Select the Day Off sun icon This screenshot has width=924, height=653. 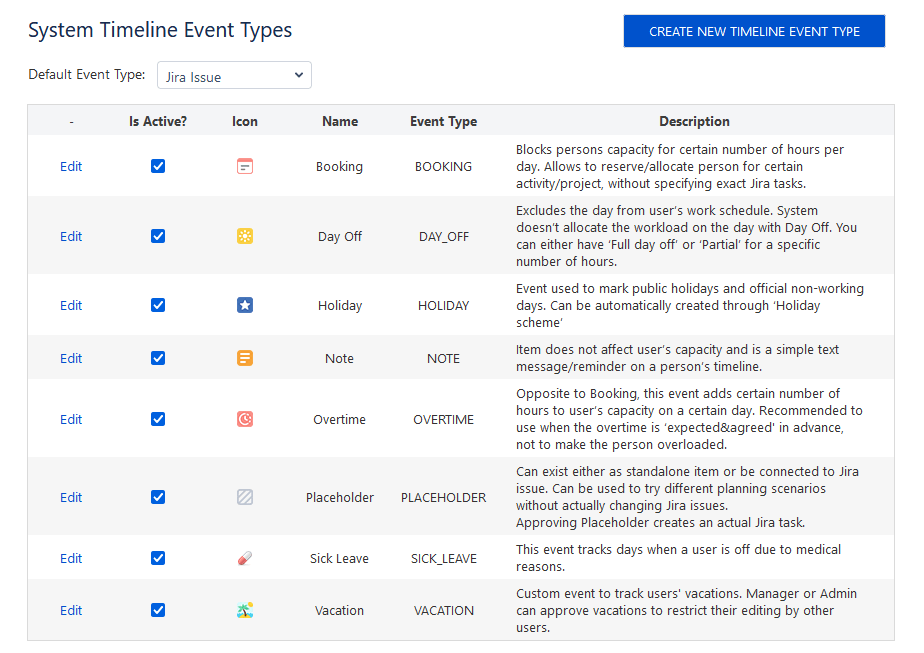tap(245, 236)
